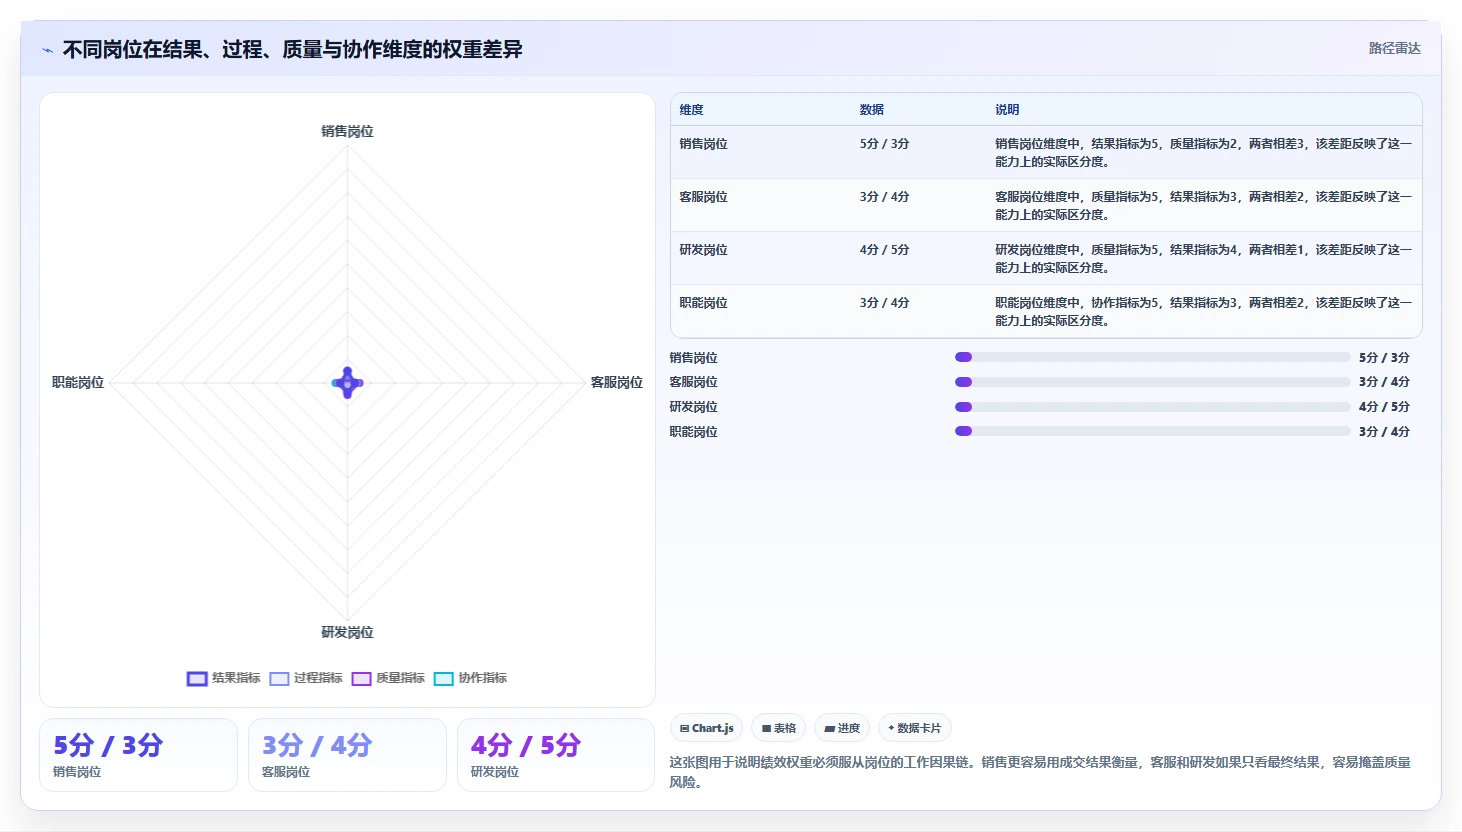Click the Chart.js tag
The width and height of the screenshot is (1462, 832).
coord(706,728)
